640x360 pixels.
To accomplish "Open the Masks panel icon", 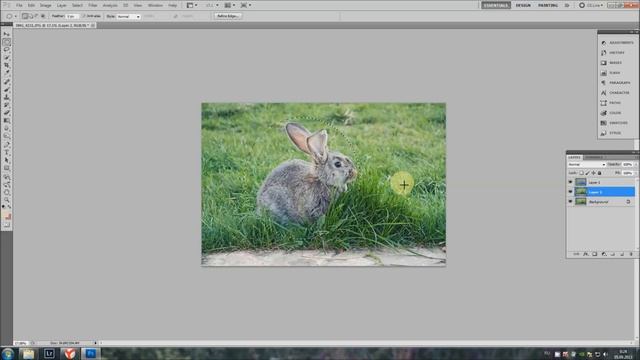I will [x=604, y=63].
